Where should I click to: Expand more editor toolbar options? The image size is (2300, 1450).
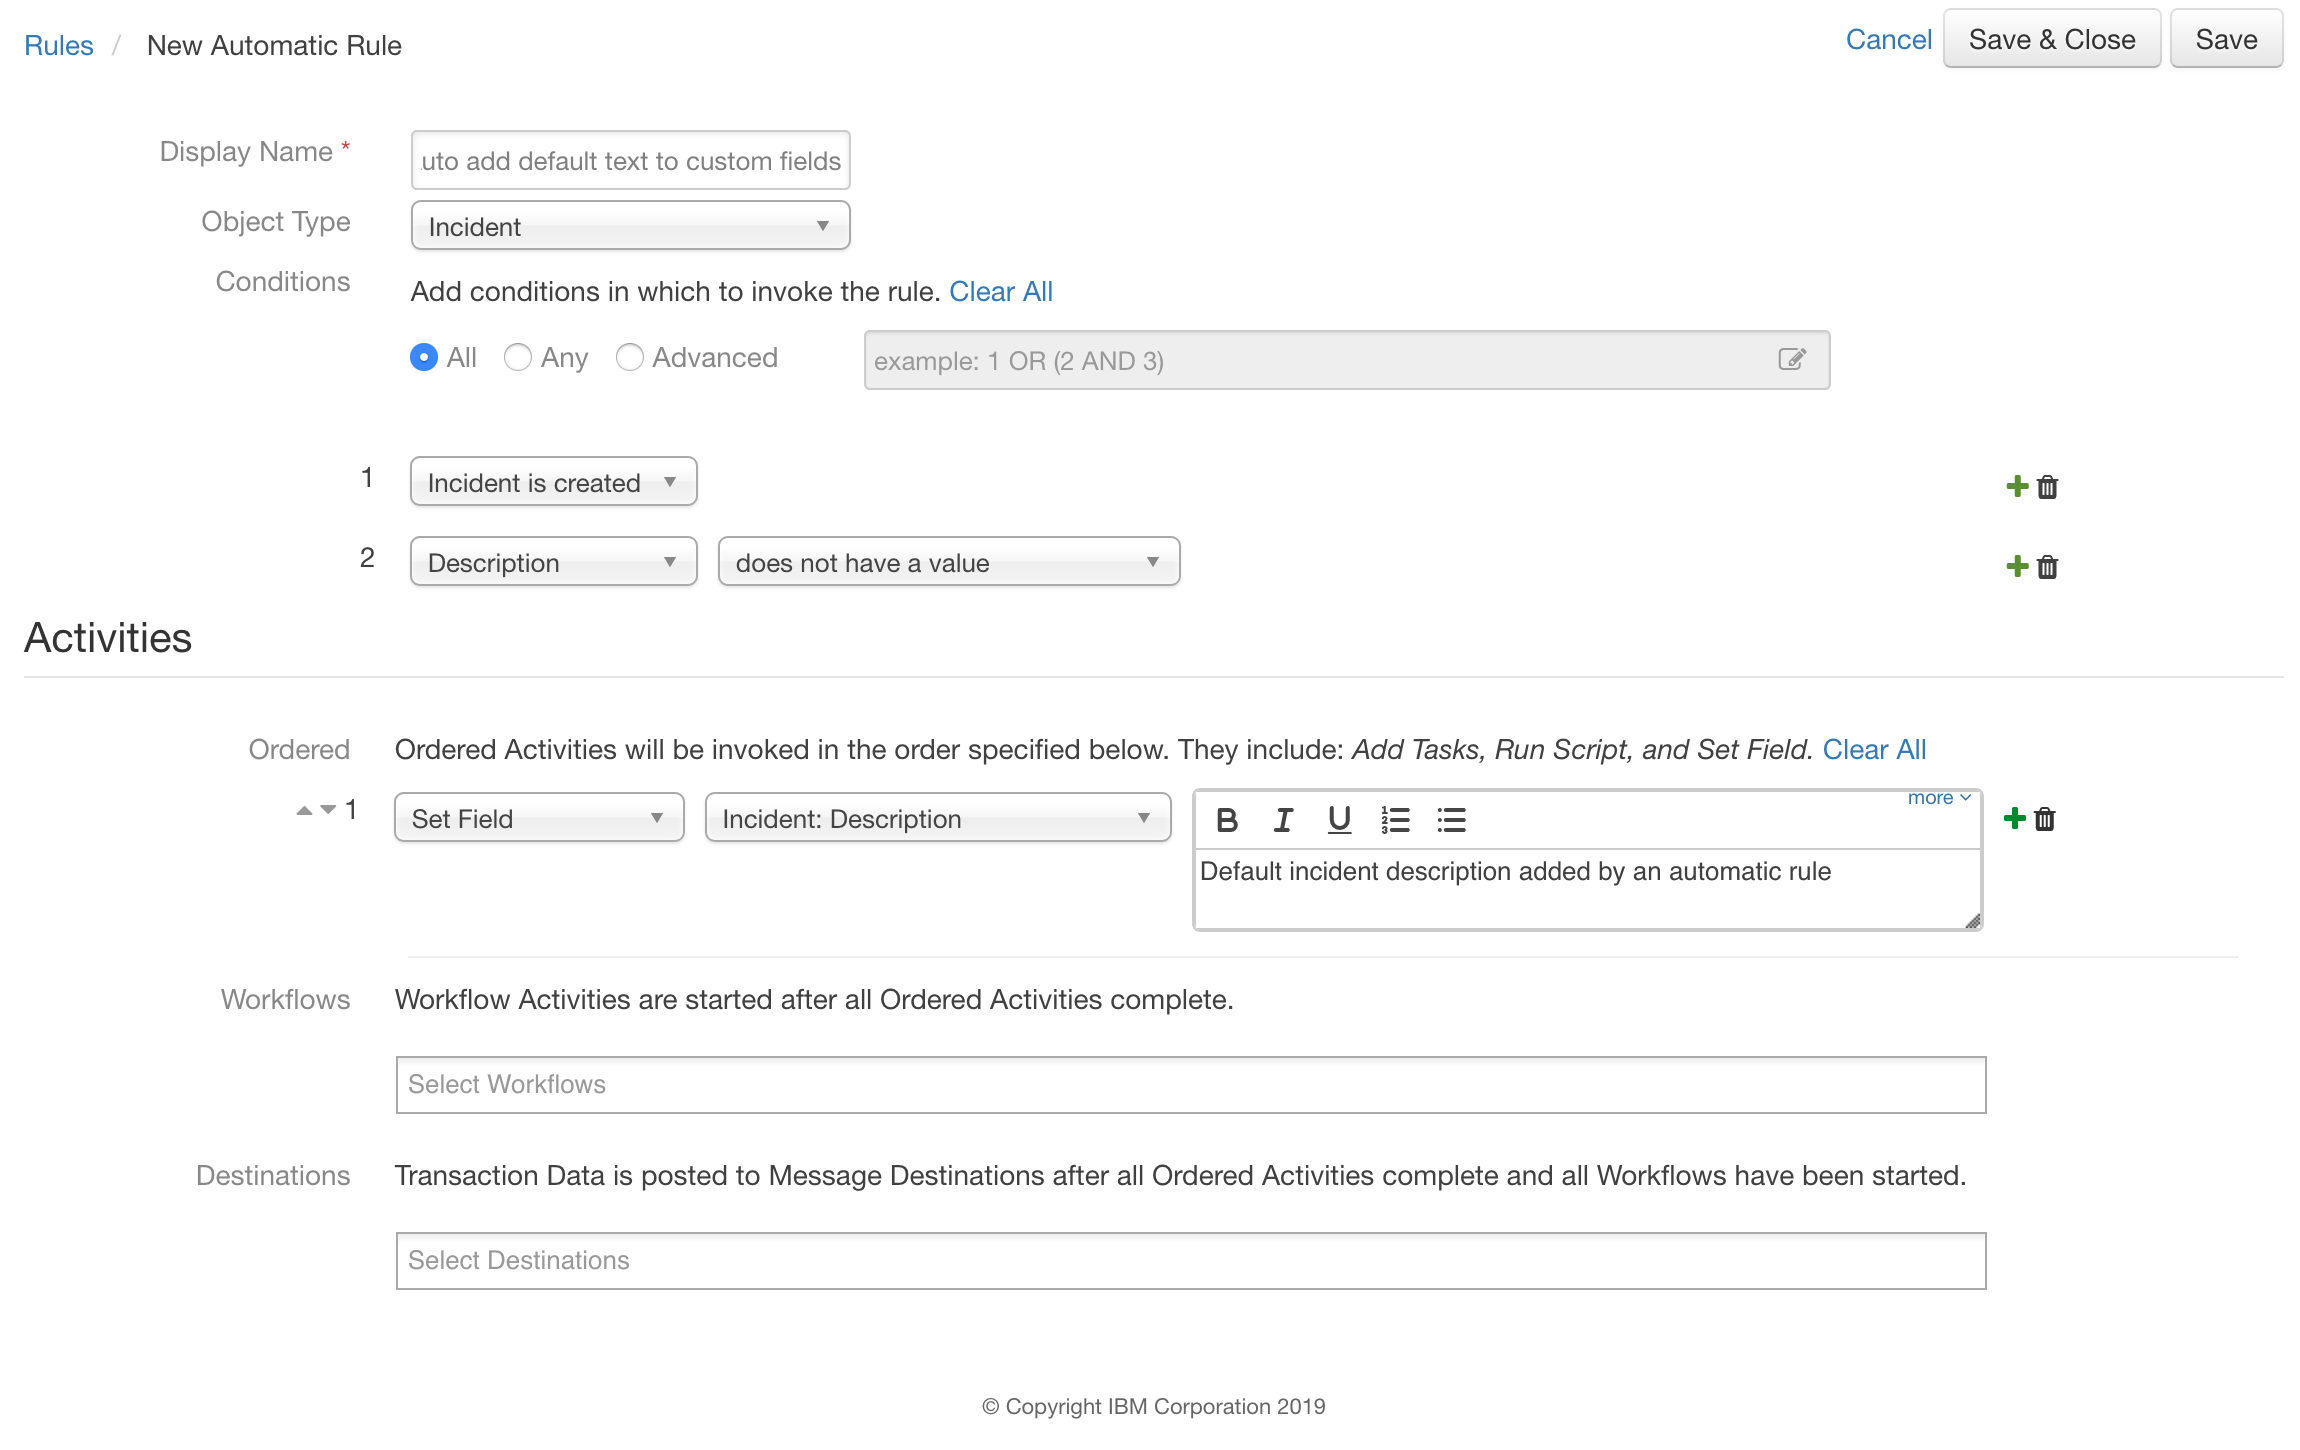[x=1939, y=798]
